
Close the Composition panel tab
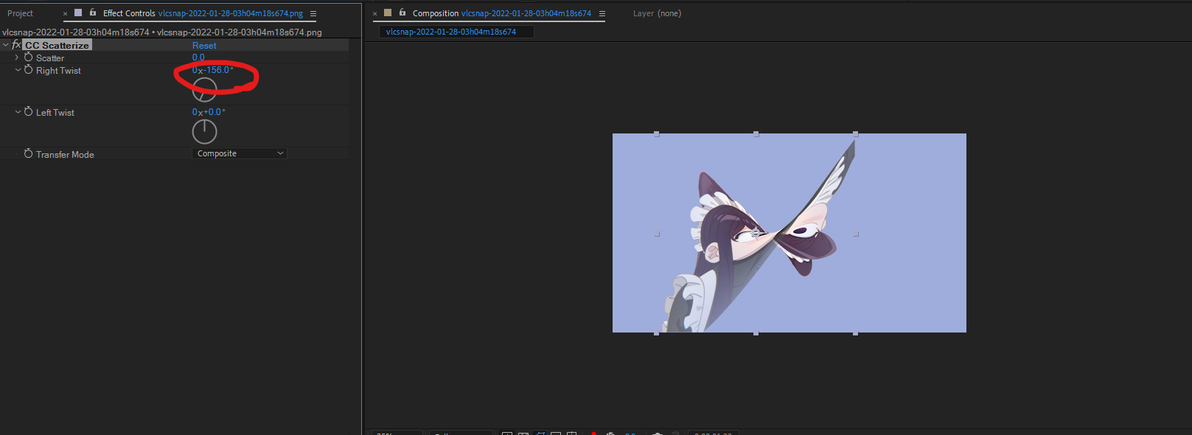[x=375, y=14]
